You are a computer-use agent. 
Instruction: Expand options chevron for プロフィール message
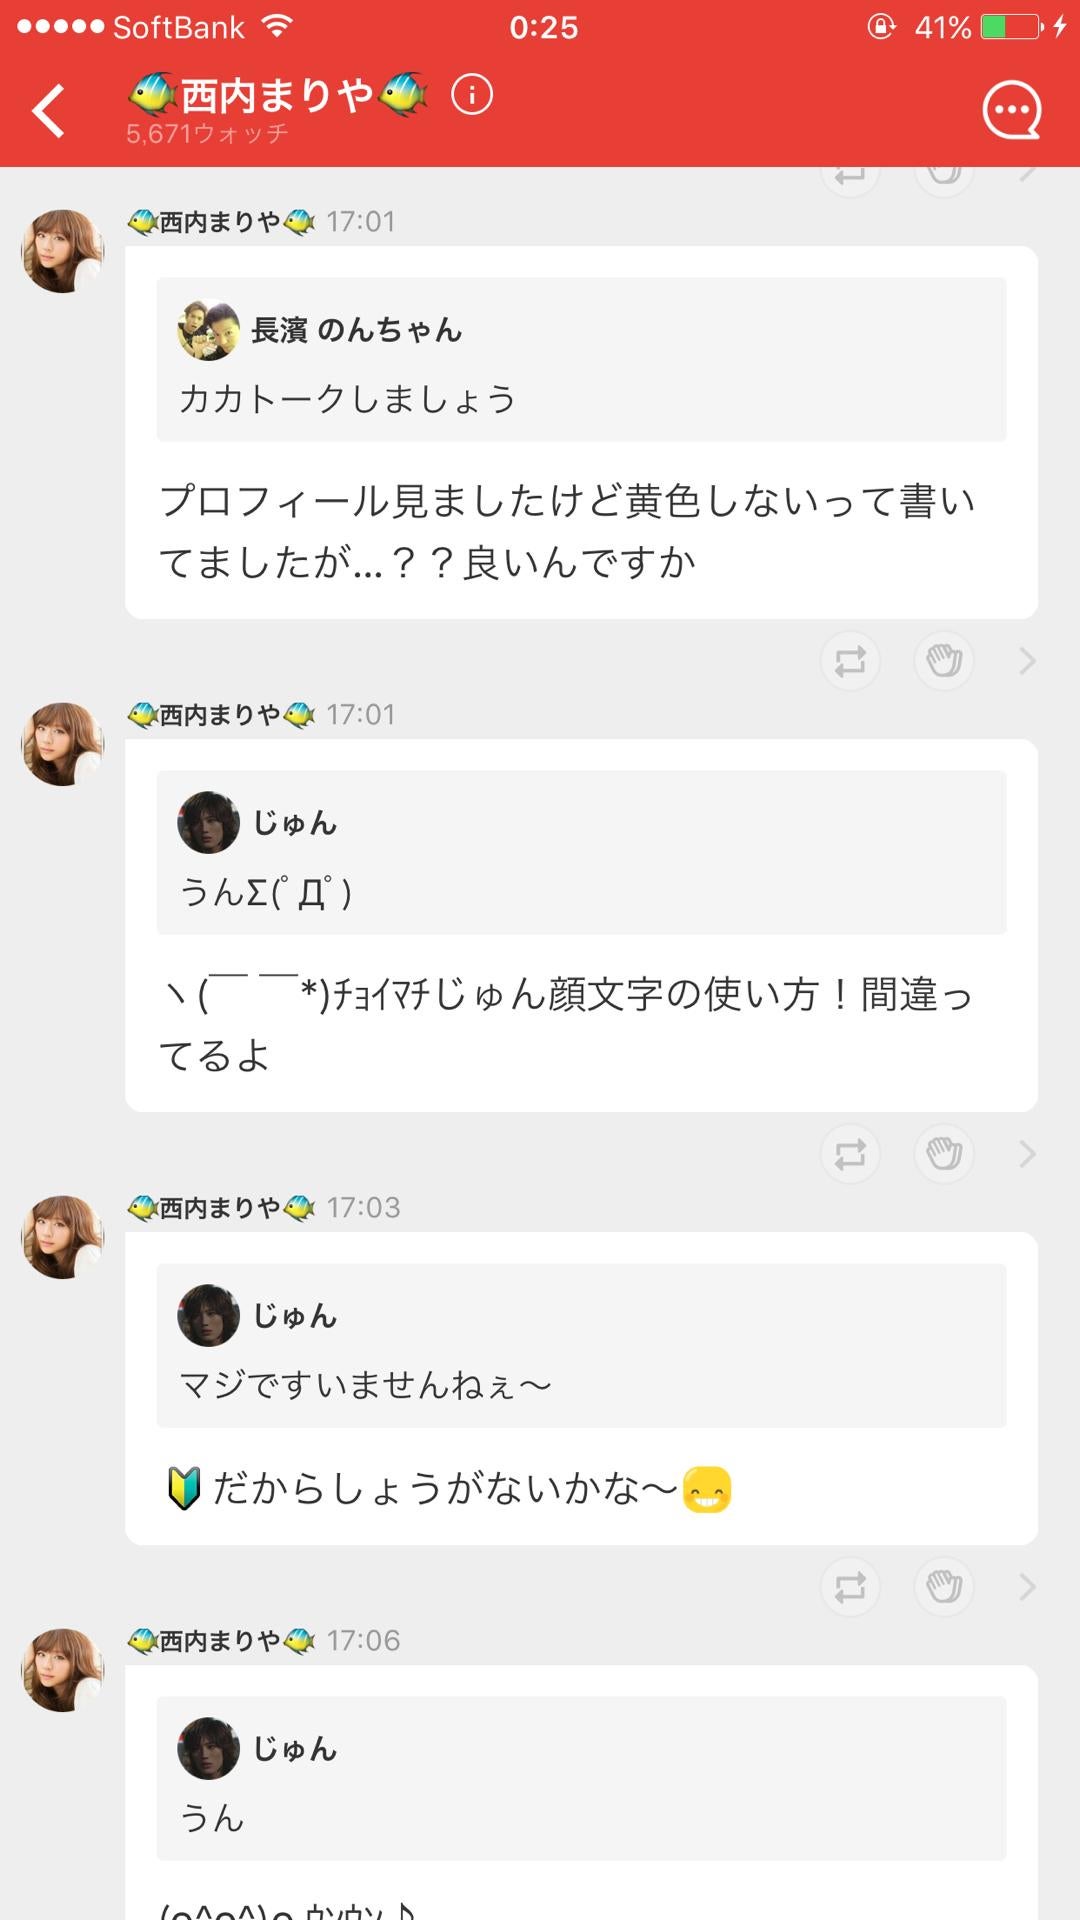tap(1027, 661)
